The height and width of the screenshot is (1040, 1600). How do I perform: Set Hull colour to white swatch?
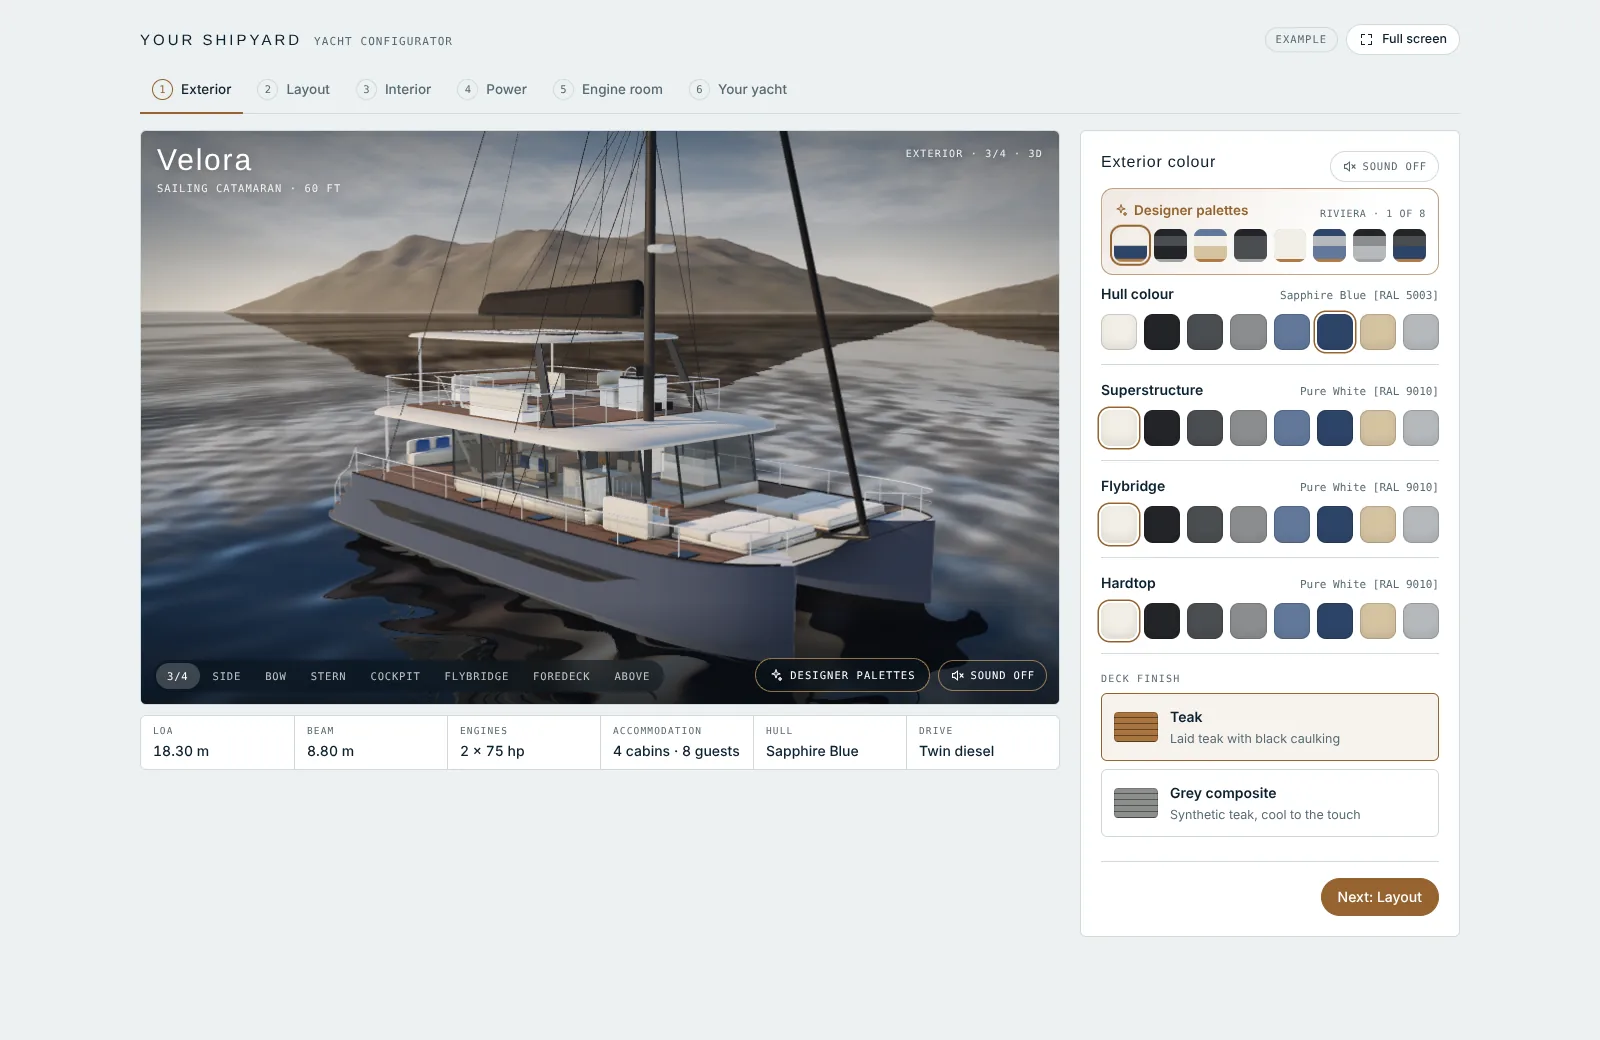(1119, 332)
